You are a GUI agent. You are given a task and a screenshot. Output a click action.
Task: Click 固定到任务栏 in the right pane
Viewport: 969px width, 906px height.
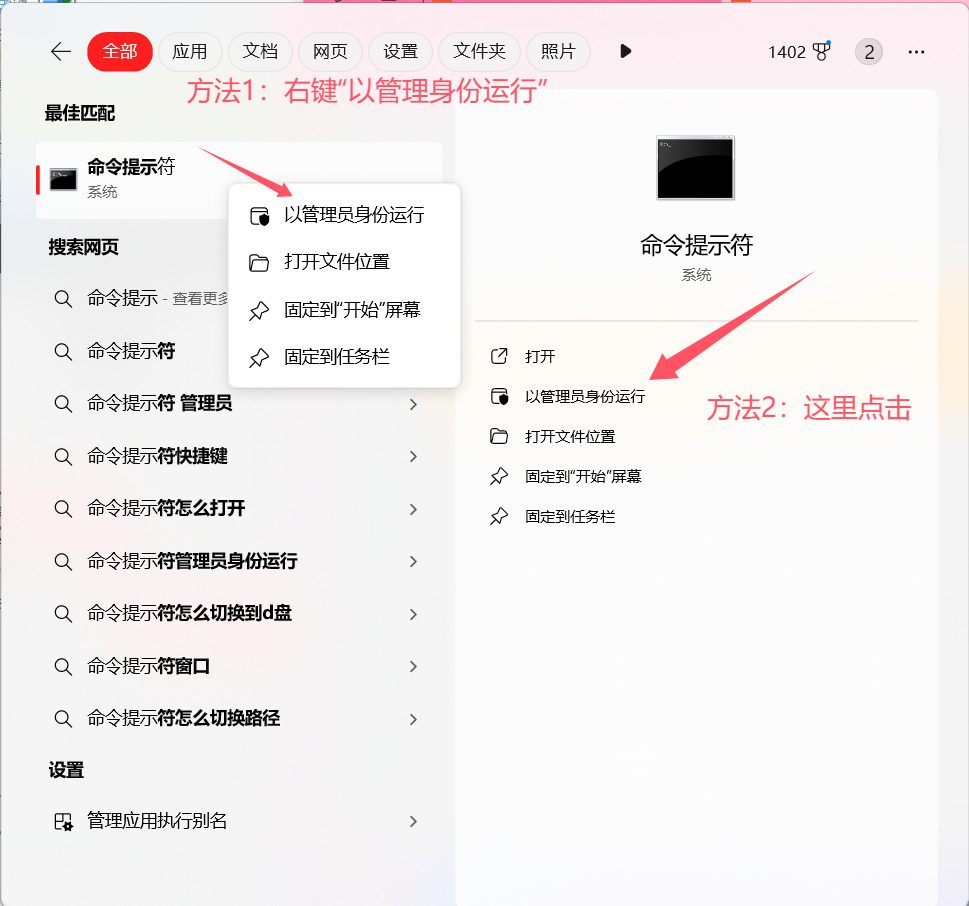click(570, 517)
